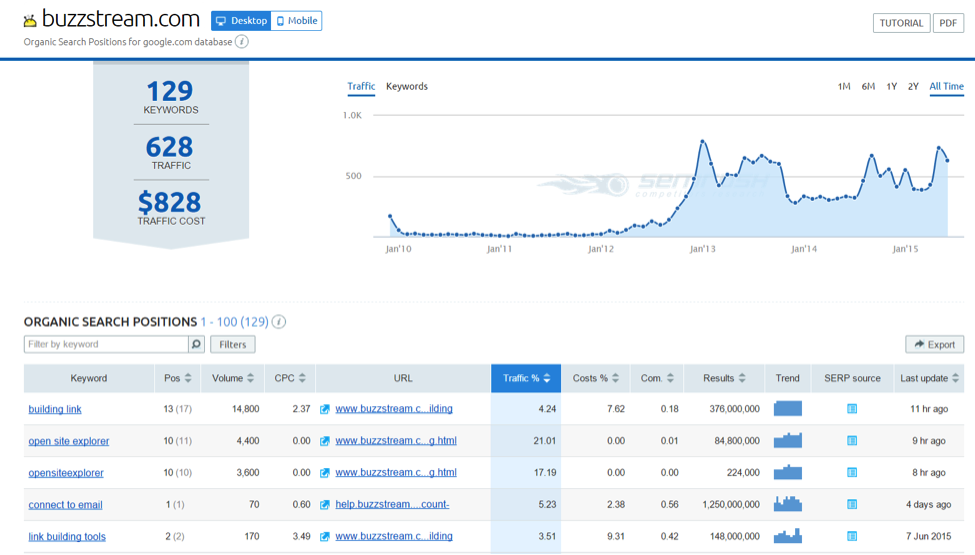Click the 628 traffic value
975x555 pixels.
coord(170,147)
